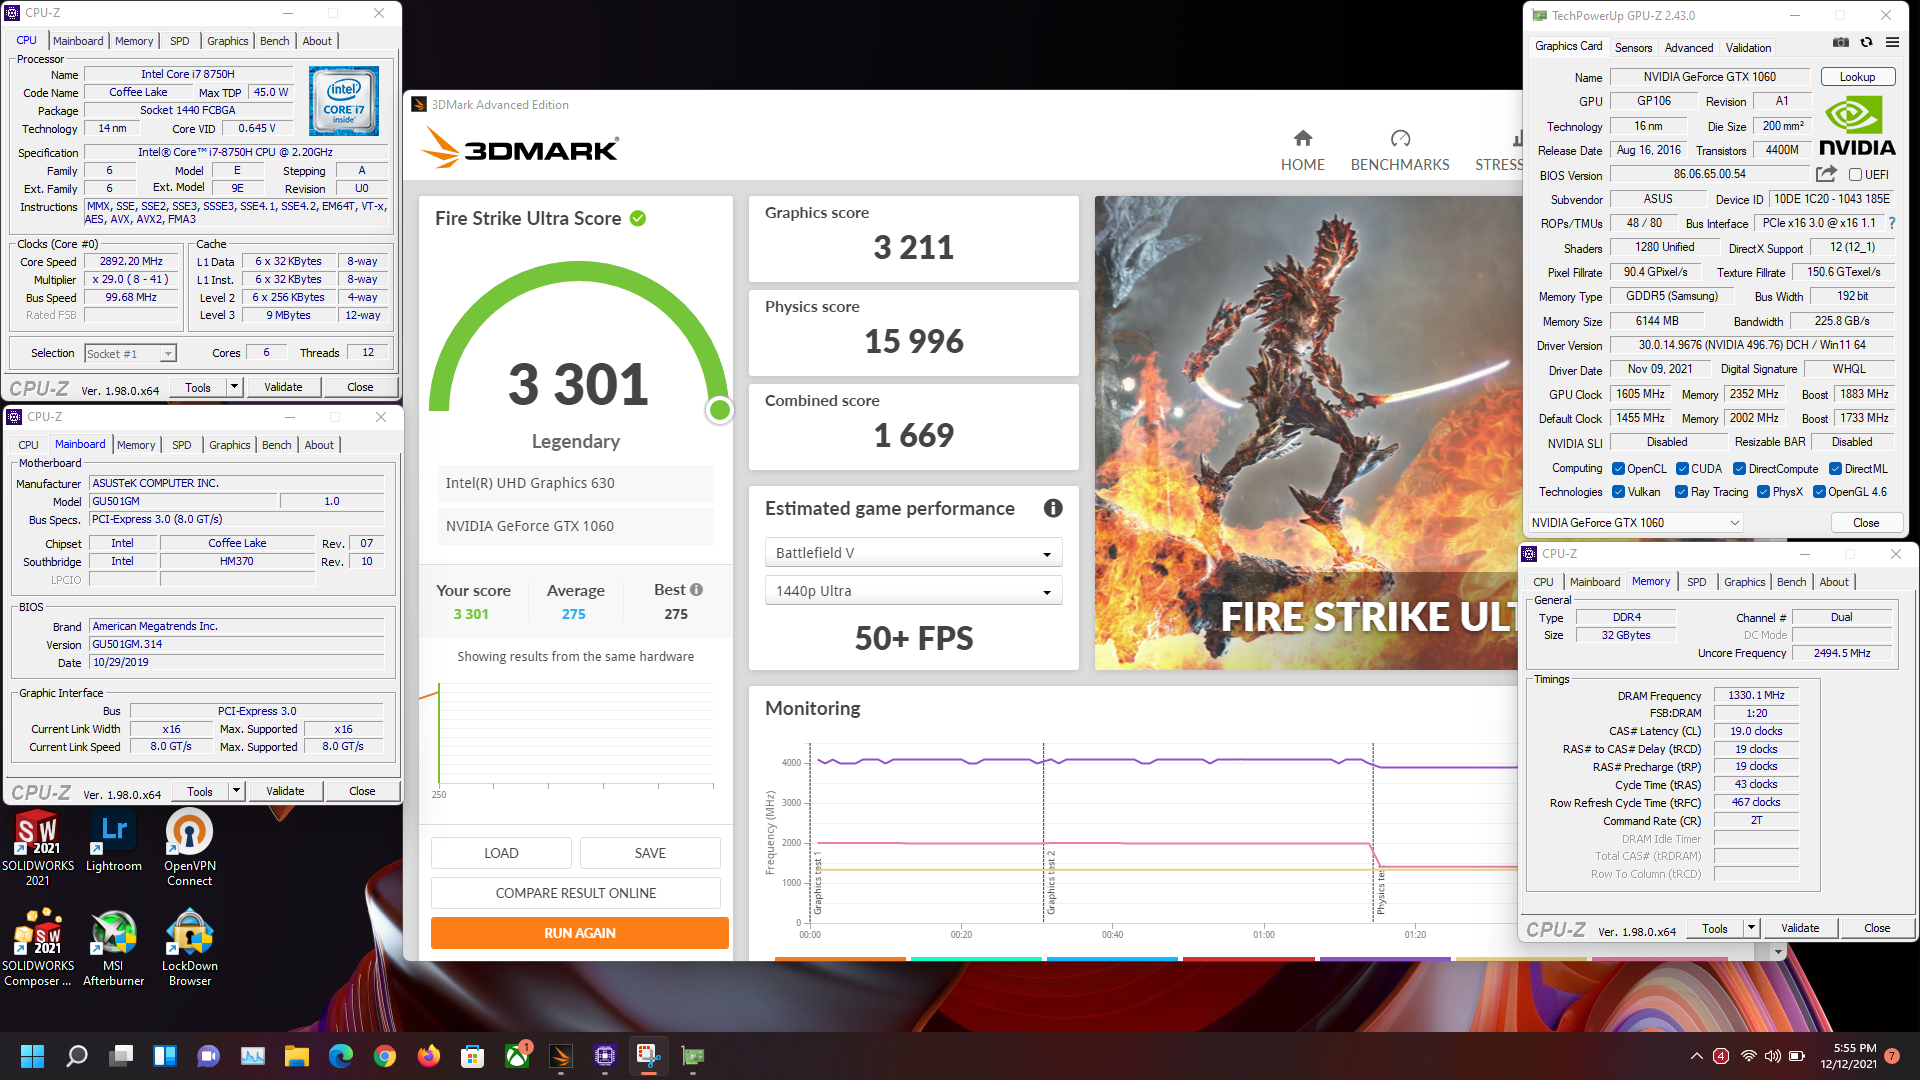This screenshot has height=1080, width=1920.
Task: Open LockDown Browser desktop shortcut
Action: pos(189,948)
